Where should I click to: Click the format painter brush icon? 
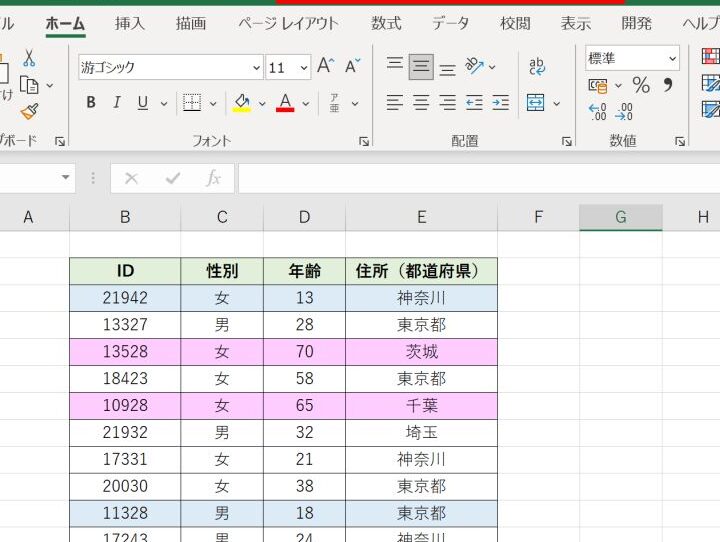click(29, 111)
